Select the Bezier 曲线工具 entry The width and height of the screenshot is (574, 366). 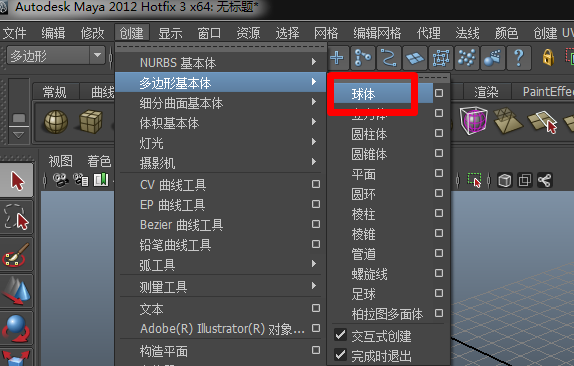[x=181, y=225]
